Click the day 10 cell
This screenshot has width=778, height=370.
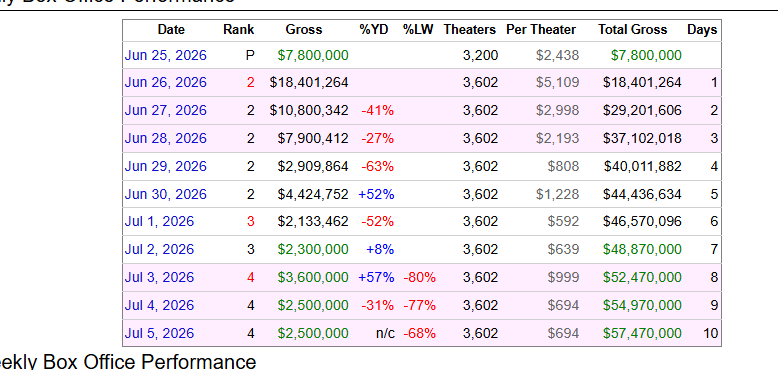pos(711,333)
